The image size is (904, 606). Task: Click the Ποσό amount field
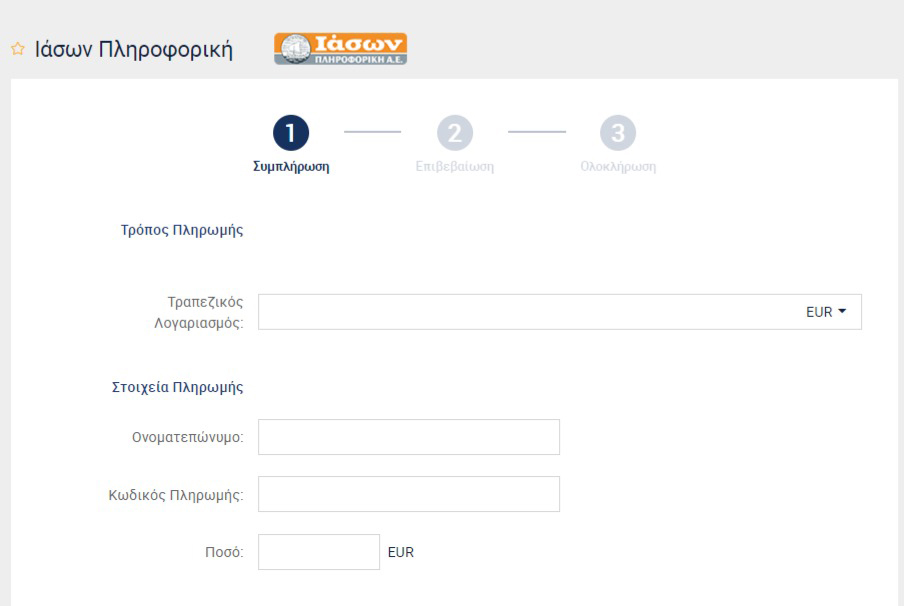coord(319,552)
